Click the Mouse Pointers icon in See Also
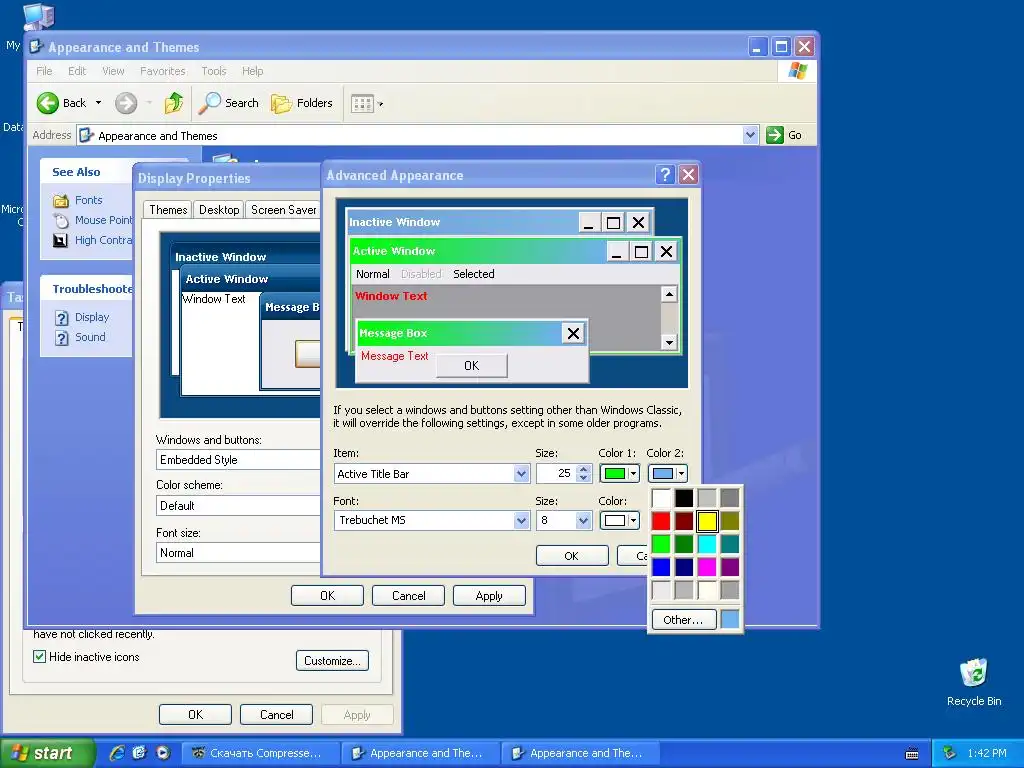This screenshot has height=768, width=1024. 61,221
